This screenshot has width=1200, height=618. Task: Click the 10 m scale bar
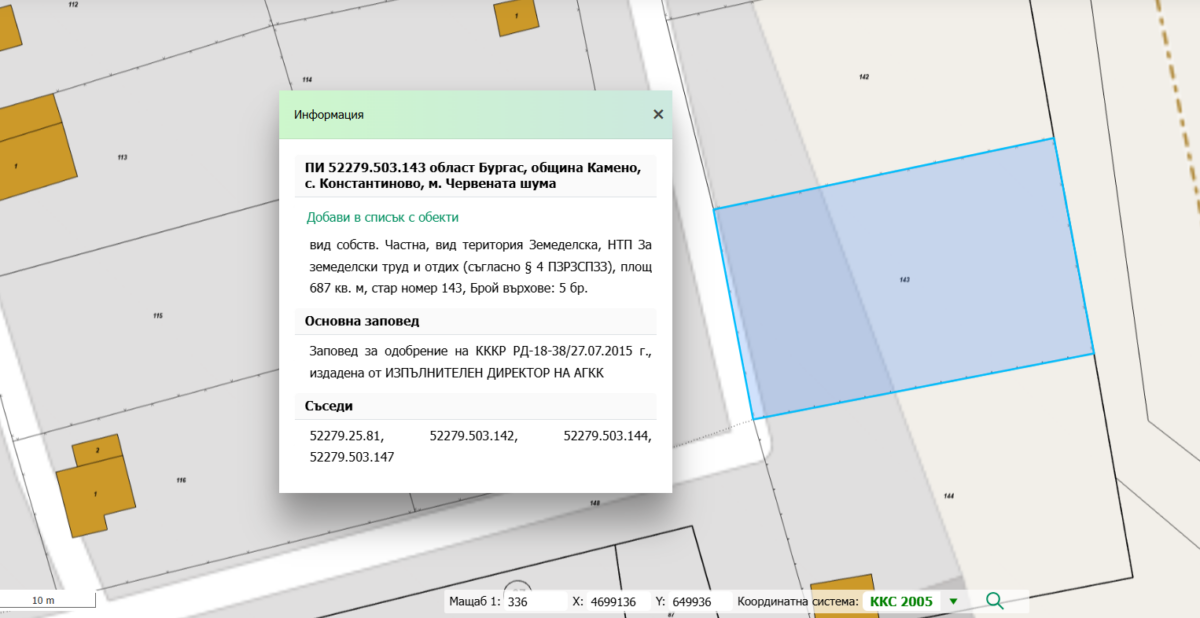tap(45, 600)
